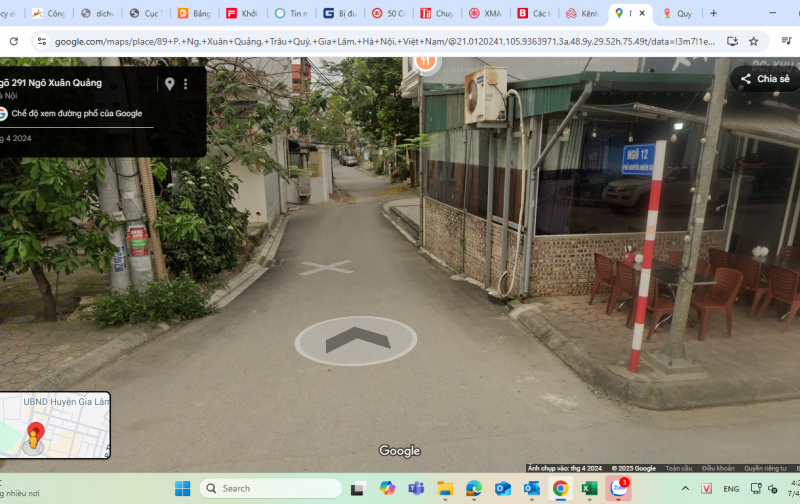Switch to the Cục tab

(x=146, y=13)
